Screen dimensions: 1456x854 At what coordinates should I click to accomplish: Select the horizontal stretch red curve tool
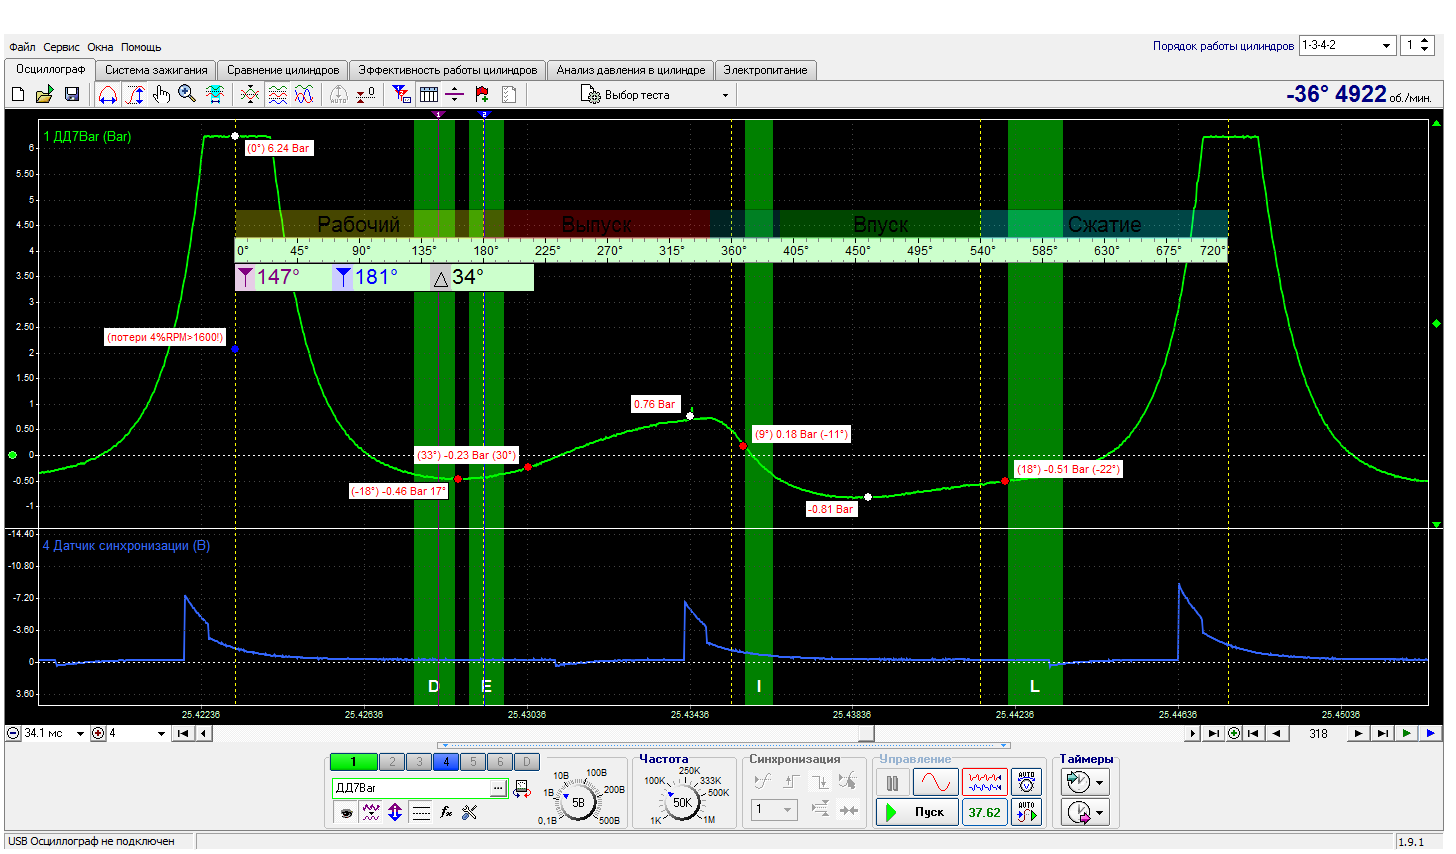click(108, 94)
